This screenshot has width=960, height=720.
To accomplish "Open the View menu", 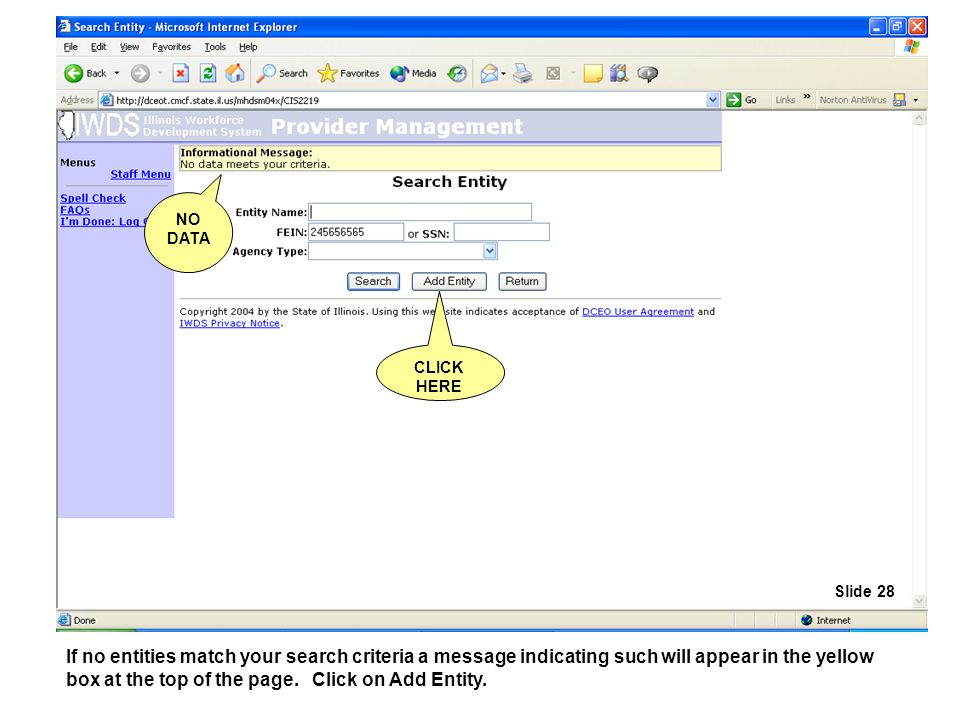I will click(x=129, y=47).
